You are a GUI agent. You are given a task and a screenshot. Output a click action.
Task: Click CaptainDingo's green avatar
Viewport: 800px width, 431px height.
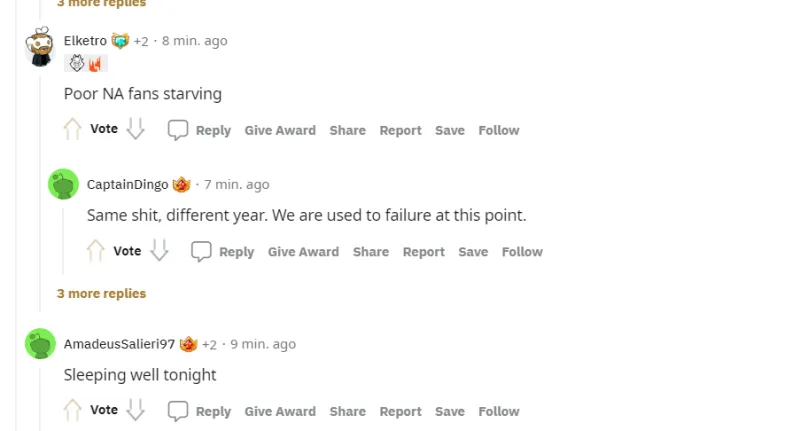63,185
